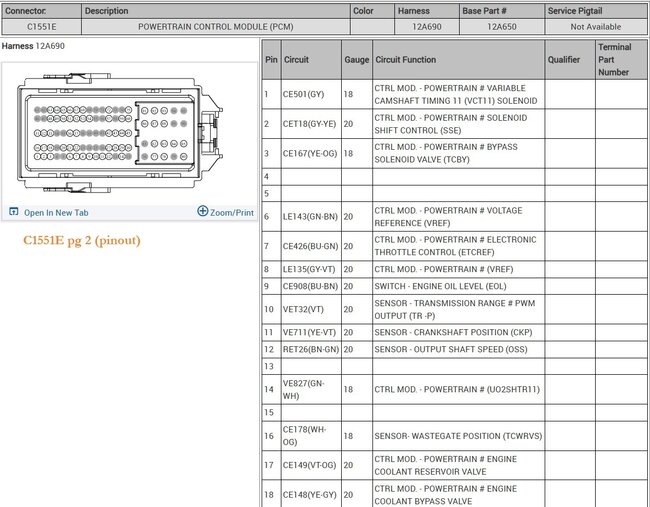The height and width of the screenshot is (507, 650).
Task: Select circuit CE908(BU-BN)
Action: click(x=310, y=286)
